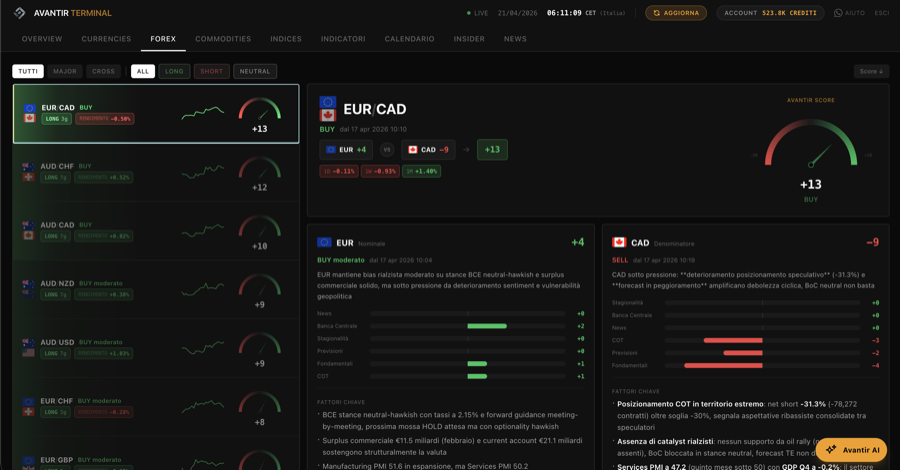Screen dimensions: 900x470
Task: Click the EUR/CAD sparkline chart in the list
Action: click(203, 112)
